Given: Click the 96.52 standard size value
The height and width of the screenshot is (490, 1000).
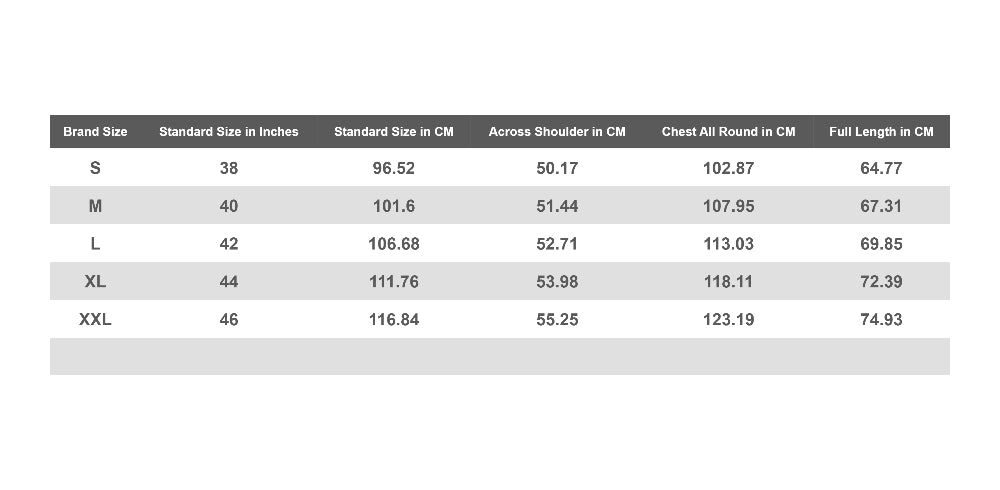Looking at the screenshot, I should pyautogui.click(x=393, y=168).
